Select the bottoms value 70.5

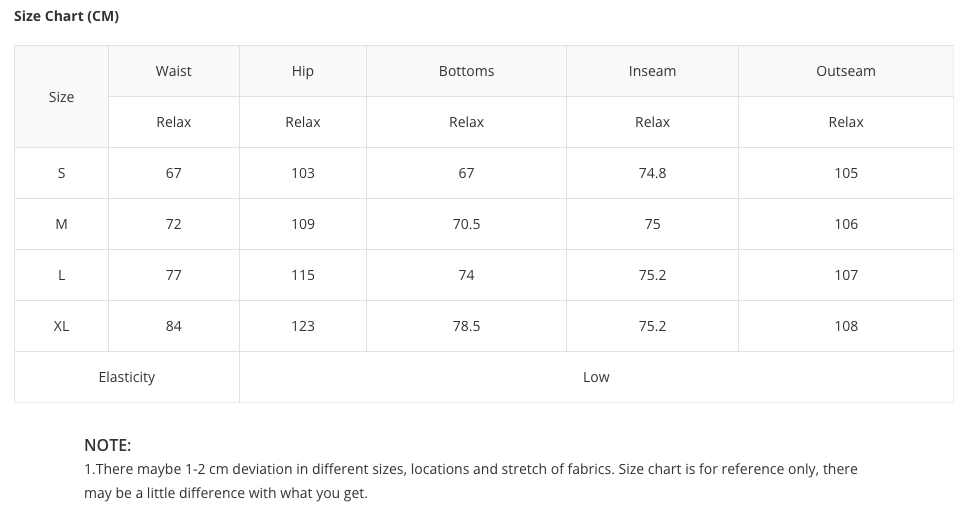click(x=466, y=224)
